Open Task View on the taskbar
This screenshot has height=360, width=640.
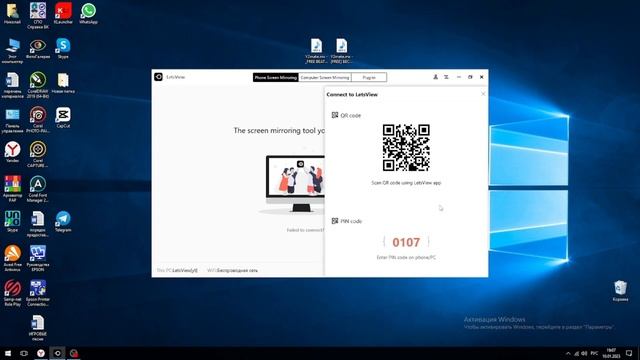tap(24, 353)
